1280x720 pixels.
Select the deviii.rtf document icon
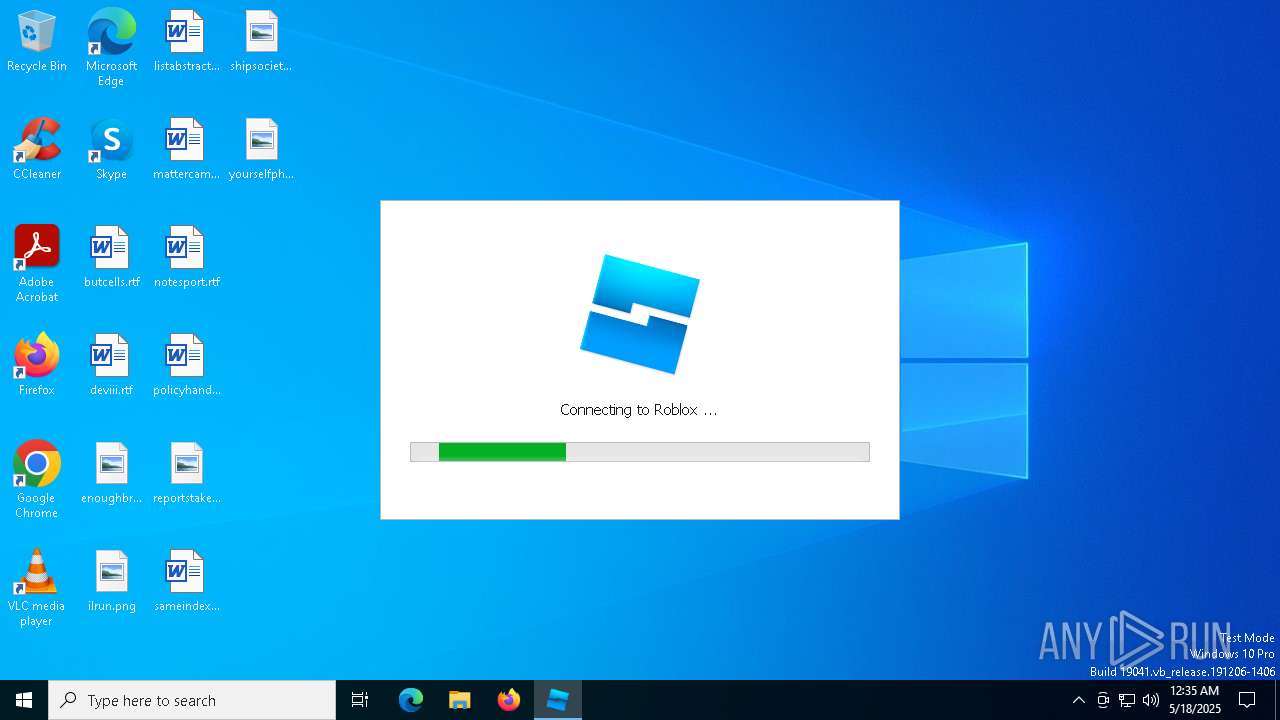(x=111, y=366)
